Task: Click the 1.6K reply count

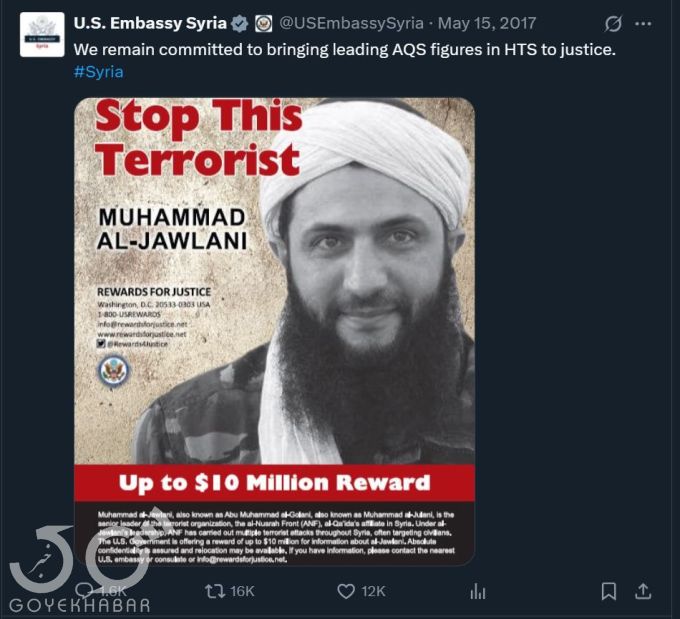Action: (113, 591)
